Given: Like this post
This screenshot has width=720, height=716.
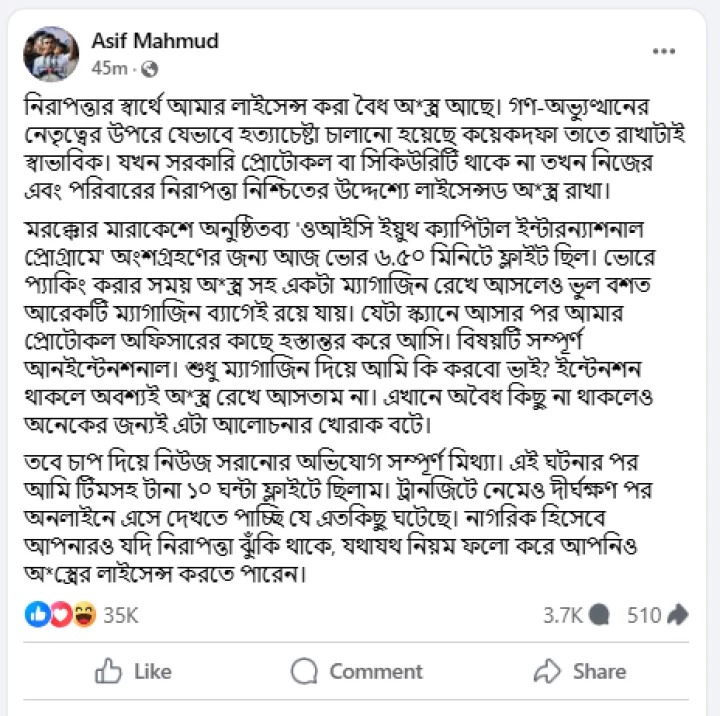Looking at the screenshot, I should click(x=133, y=671).
